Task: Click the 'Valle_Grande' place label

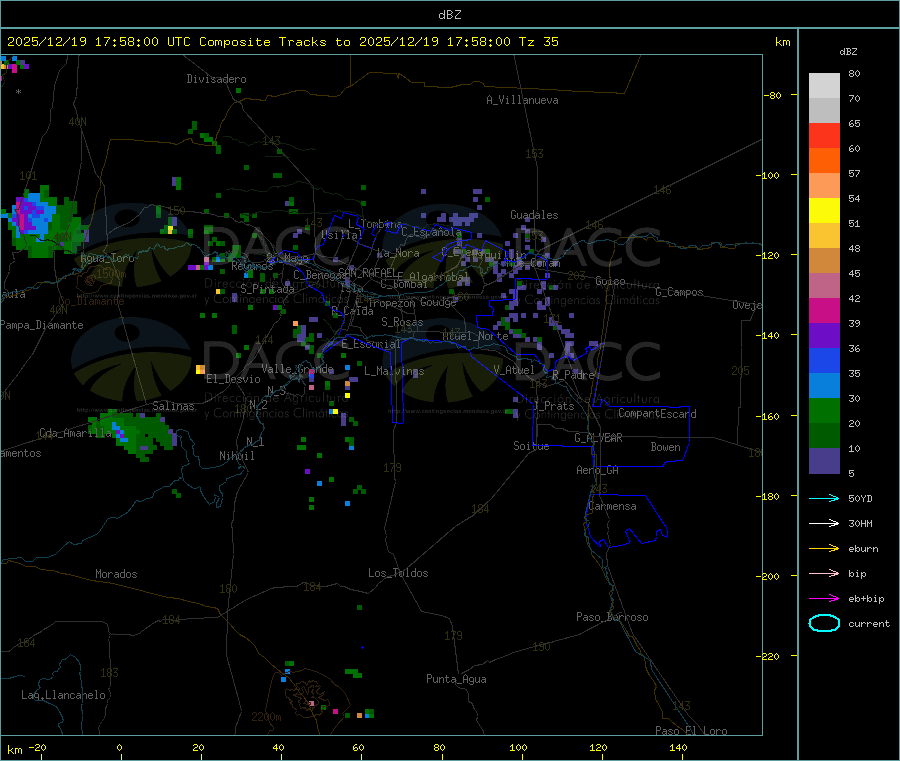Action: 297,369
